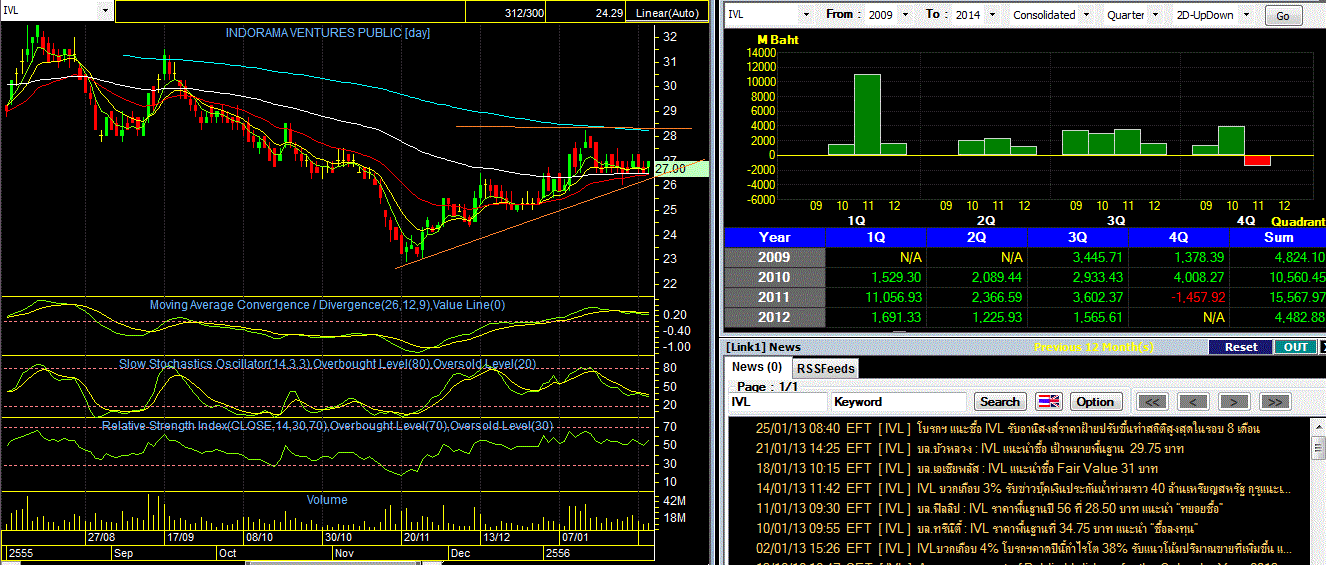Focus the news symbol field containing IVL
This screenshot has height=565, width=1326.
point(778,401)
